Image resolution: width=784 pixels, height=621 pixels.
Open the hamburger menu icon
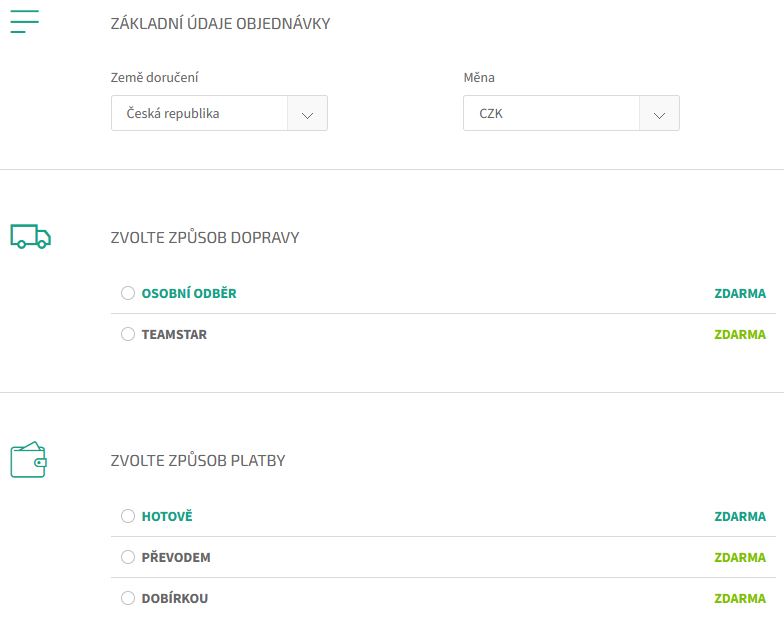[x=24, y=22]
